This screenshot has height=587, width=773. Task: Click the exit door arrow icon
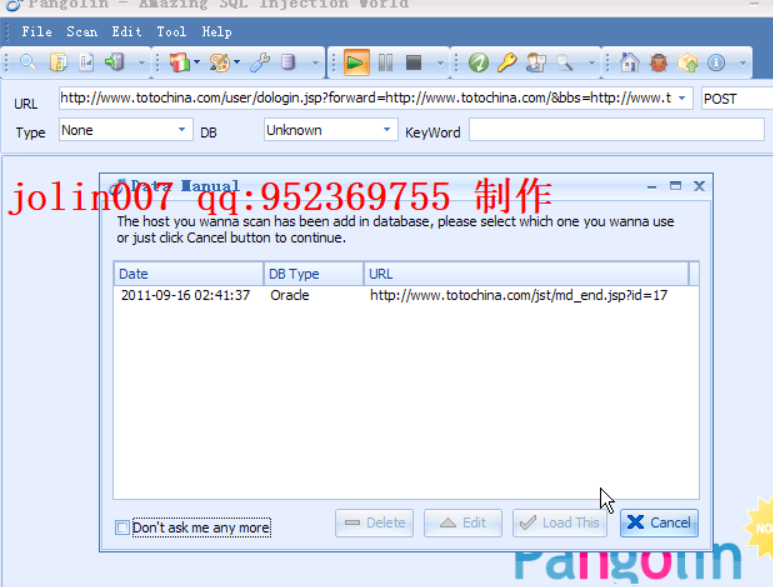114,63
